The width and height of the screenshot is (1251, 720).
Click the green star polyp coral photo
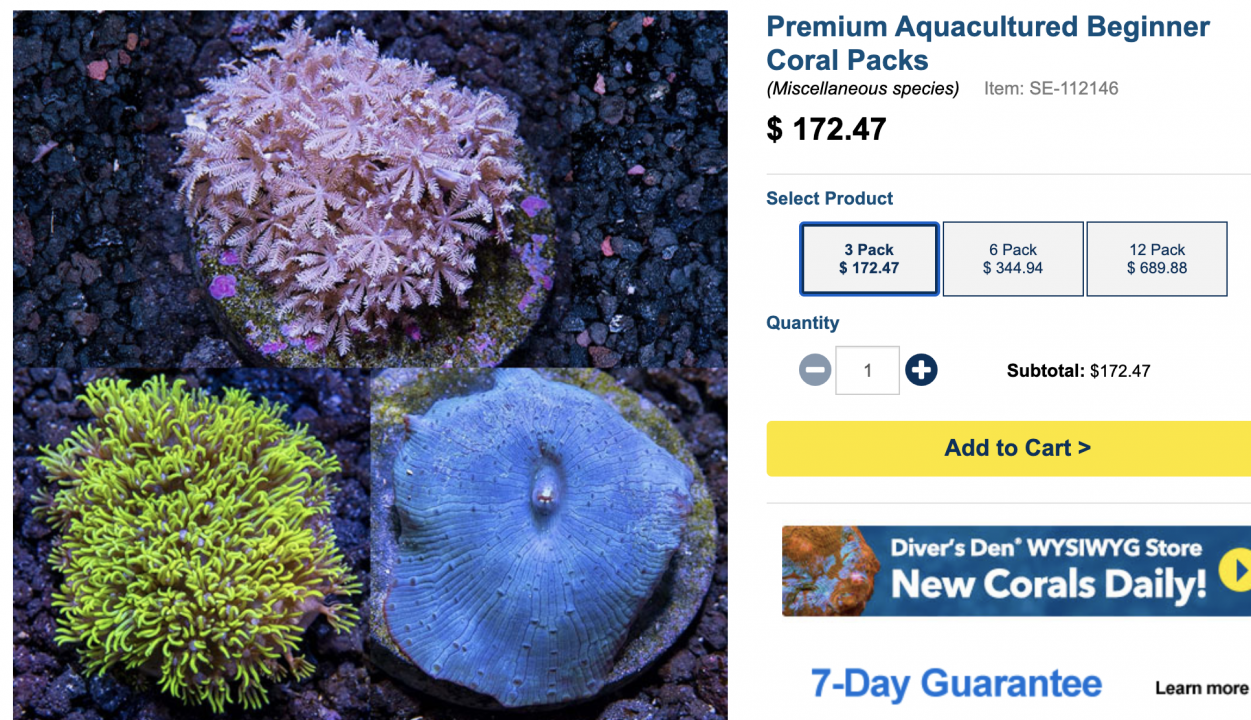[x=190, y=540]
